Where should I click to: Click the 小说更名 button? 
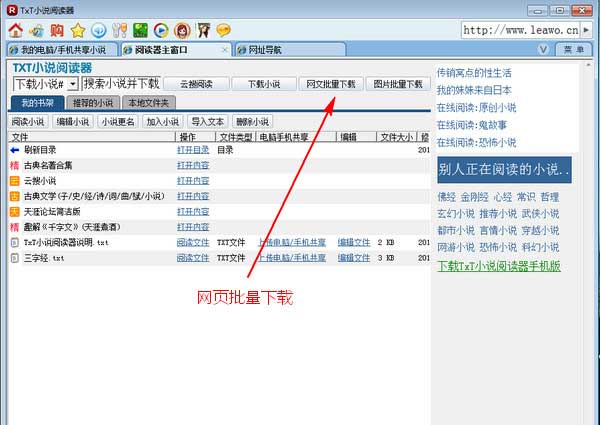click(118, 122)
